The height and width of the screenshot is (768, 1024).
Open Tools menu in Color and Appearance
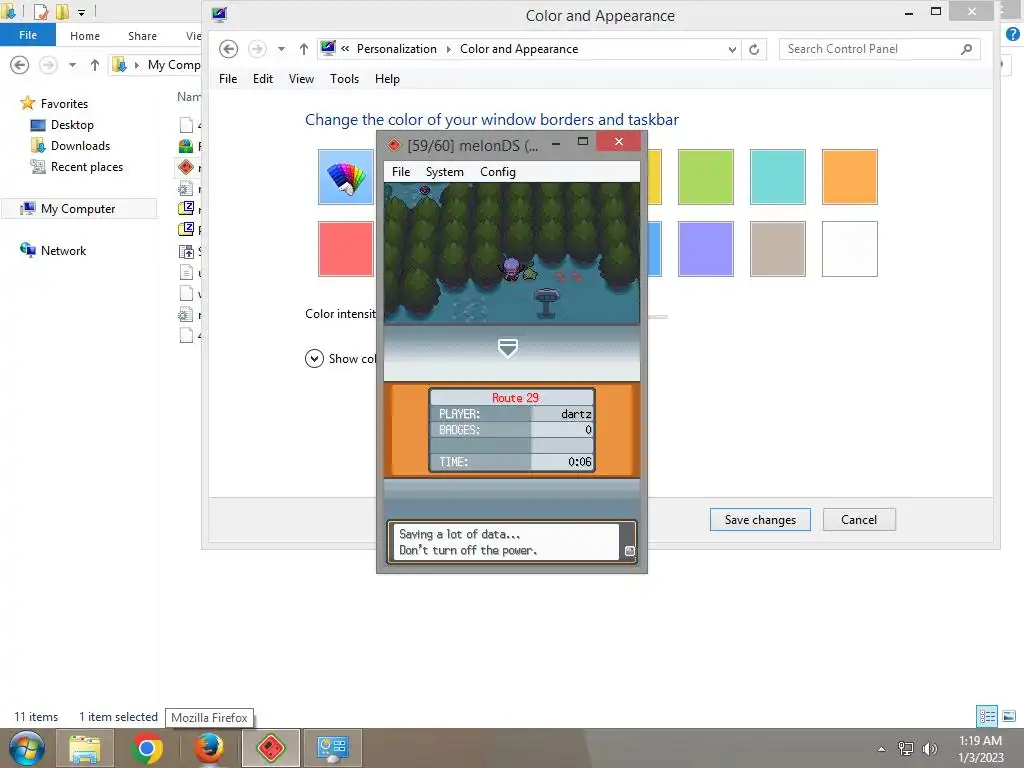click(344, 79)
